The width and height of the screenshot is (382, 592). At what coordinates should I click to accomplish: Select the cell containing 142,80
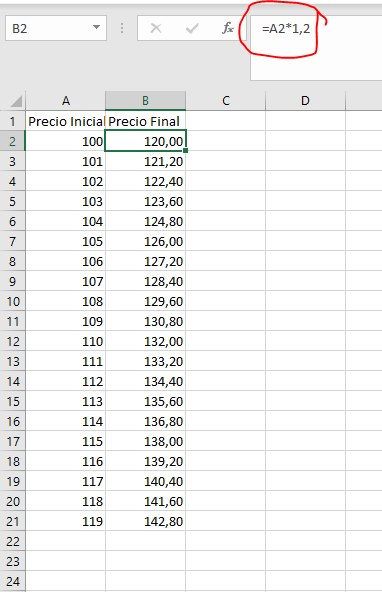[x=145, y=521]
